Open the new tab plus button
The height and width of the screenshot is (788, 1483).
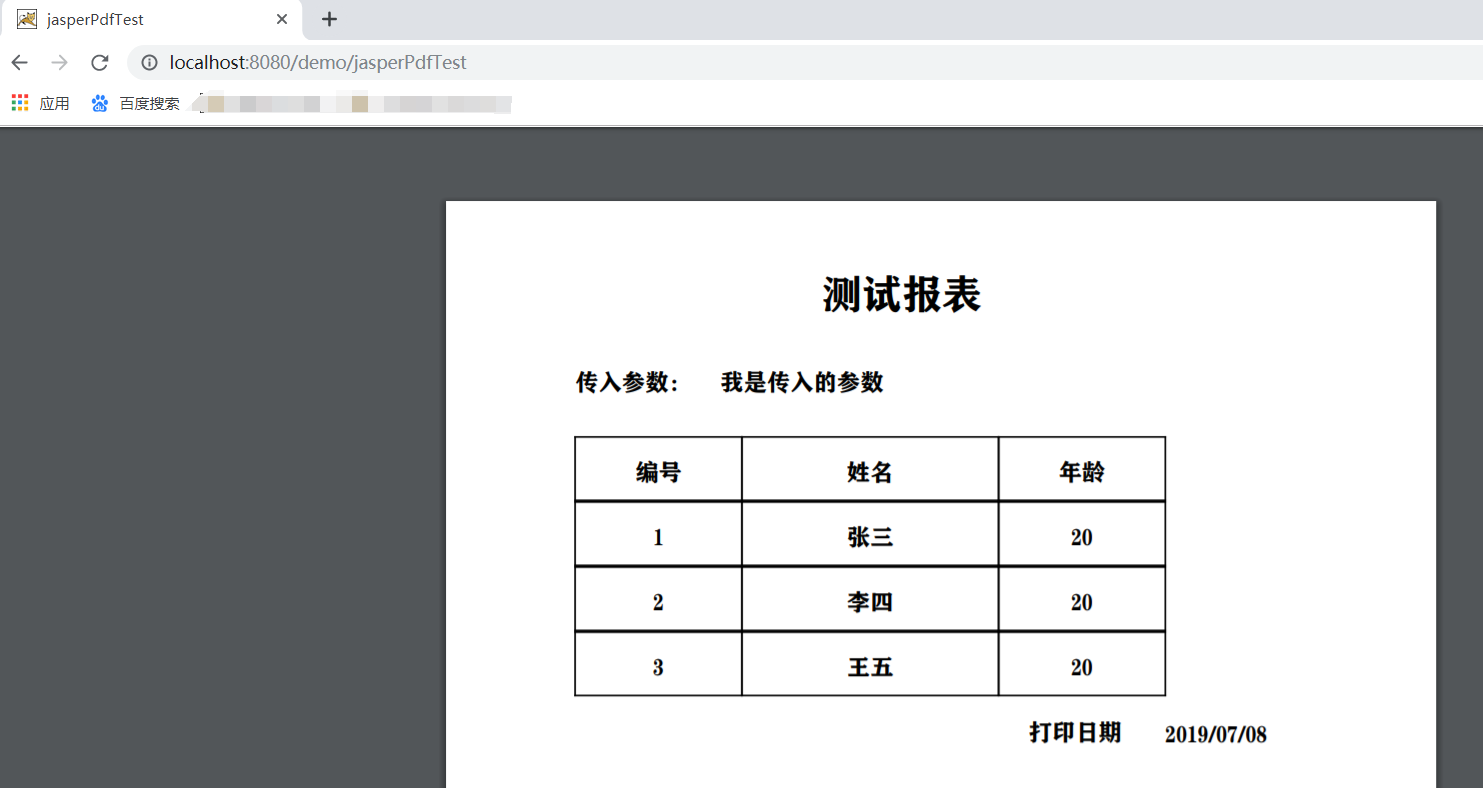coord(329,19)
